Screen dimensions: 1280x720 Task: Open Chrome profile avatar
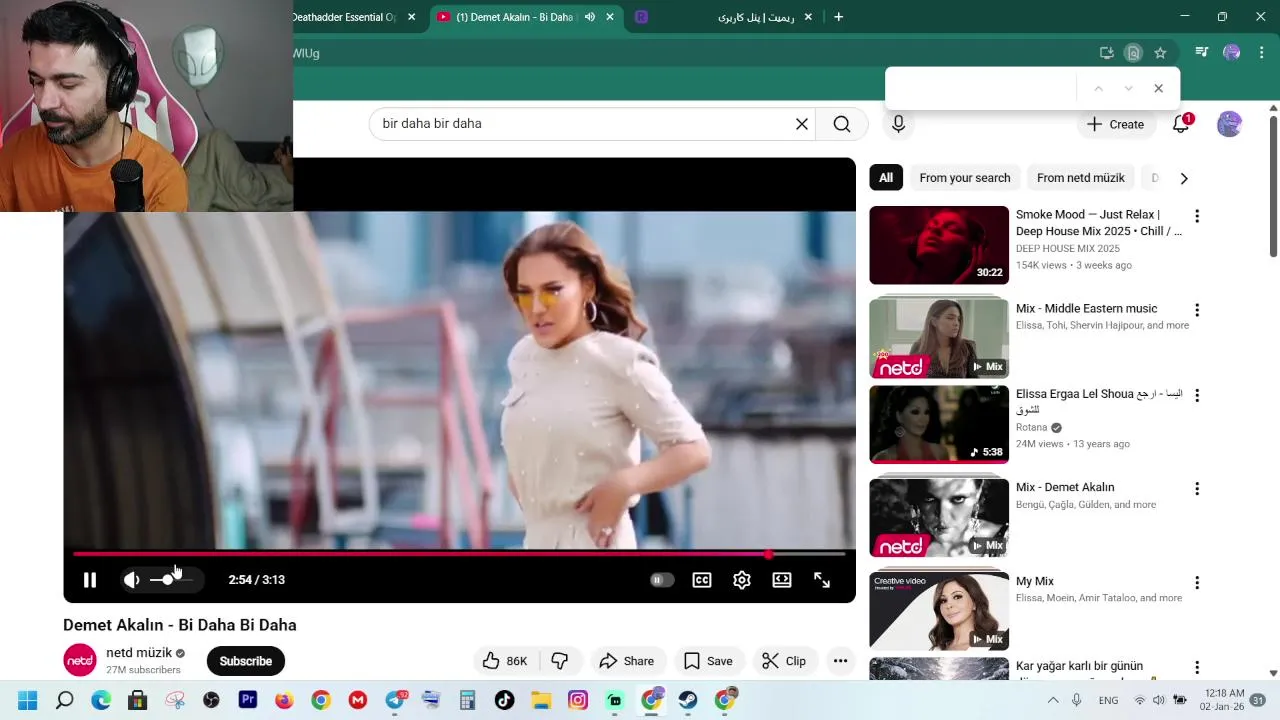[1232, 53]
